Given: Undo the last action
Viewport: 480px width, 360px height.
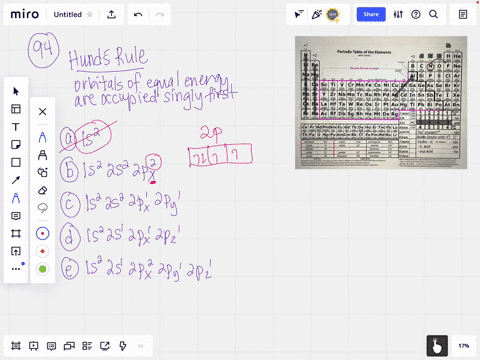Looking at the screenshot, I should (x=138, y=14).
